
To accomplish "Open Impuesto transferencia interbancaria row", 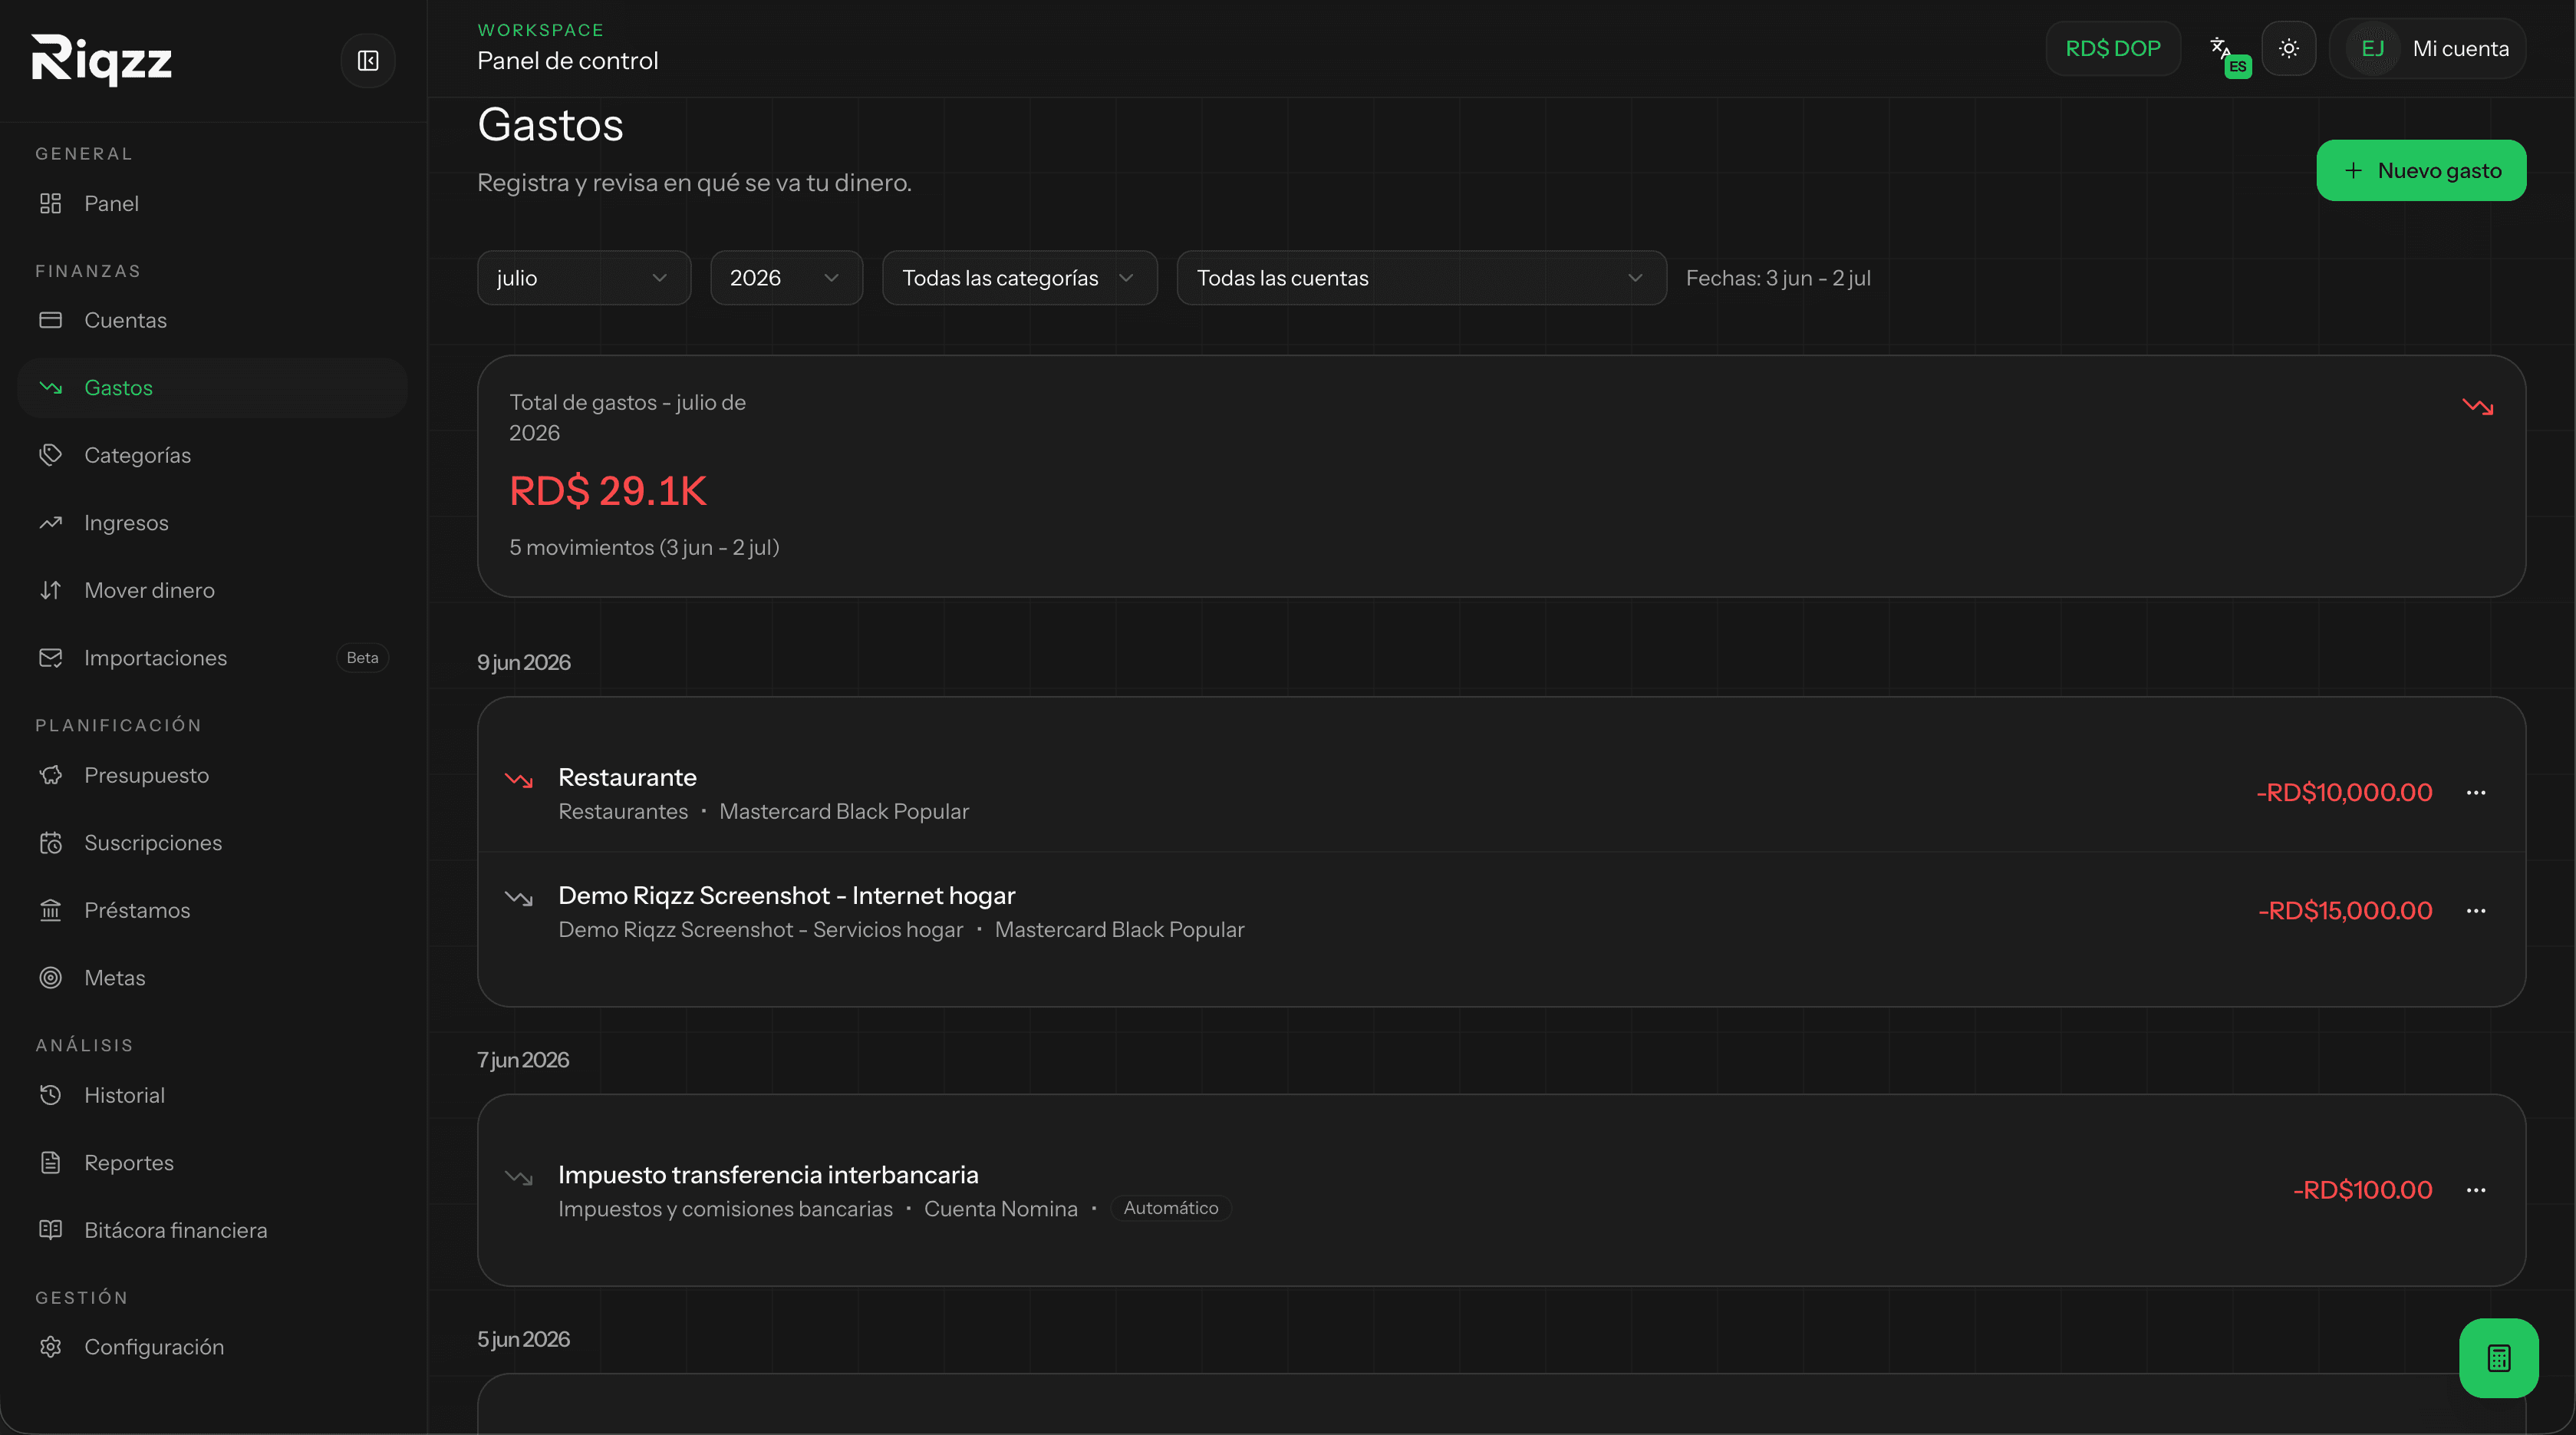I will [1501, 1190].
